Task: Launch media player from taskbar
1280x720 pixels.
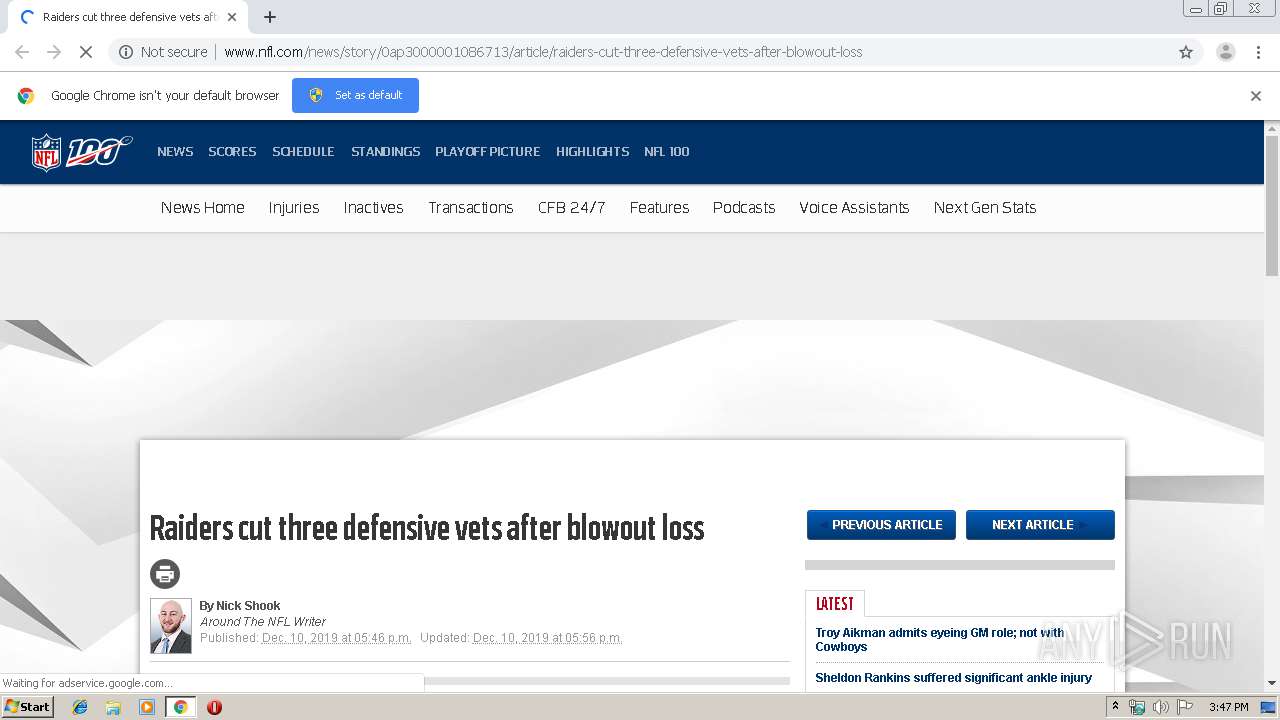Action: click(147, 707)
